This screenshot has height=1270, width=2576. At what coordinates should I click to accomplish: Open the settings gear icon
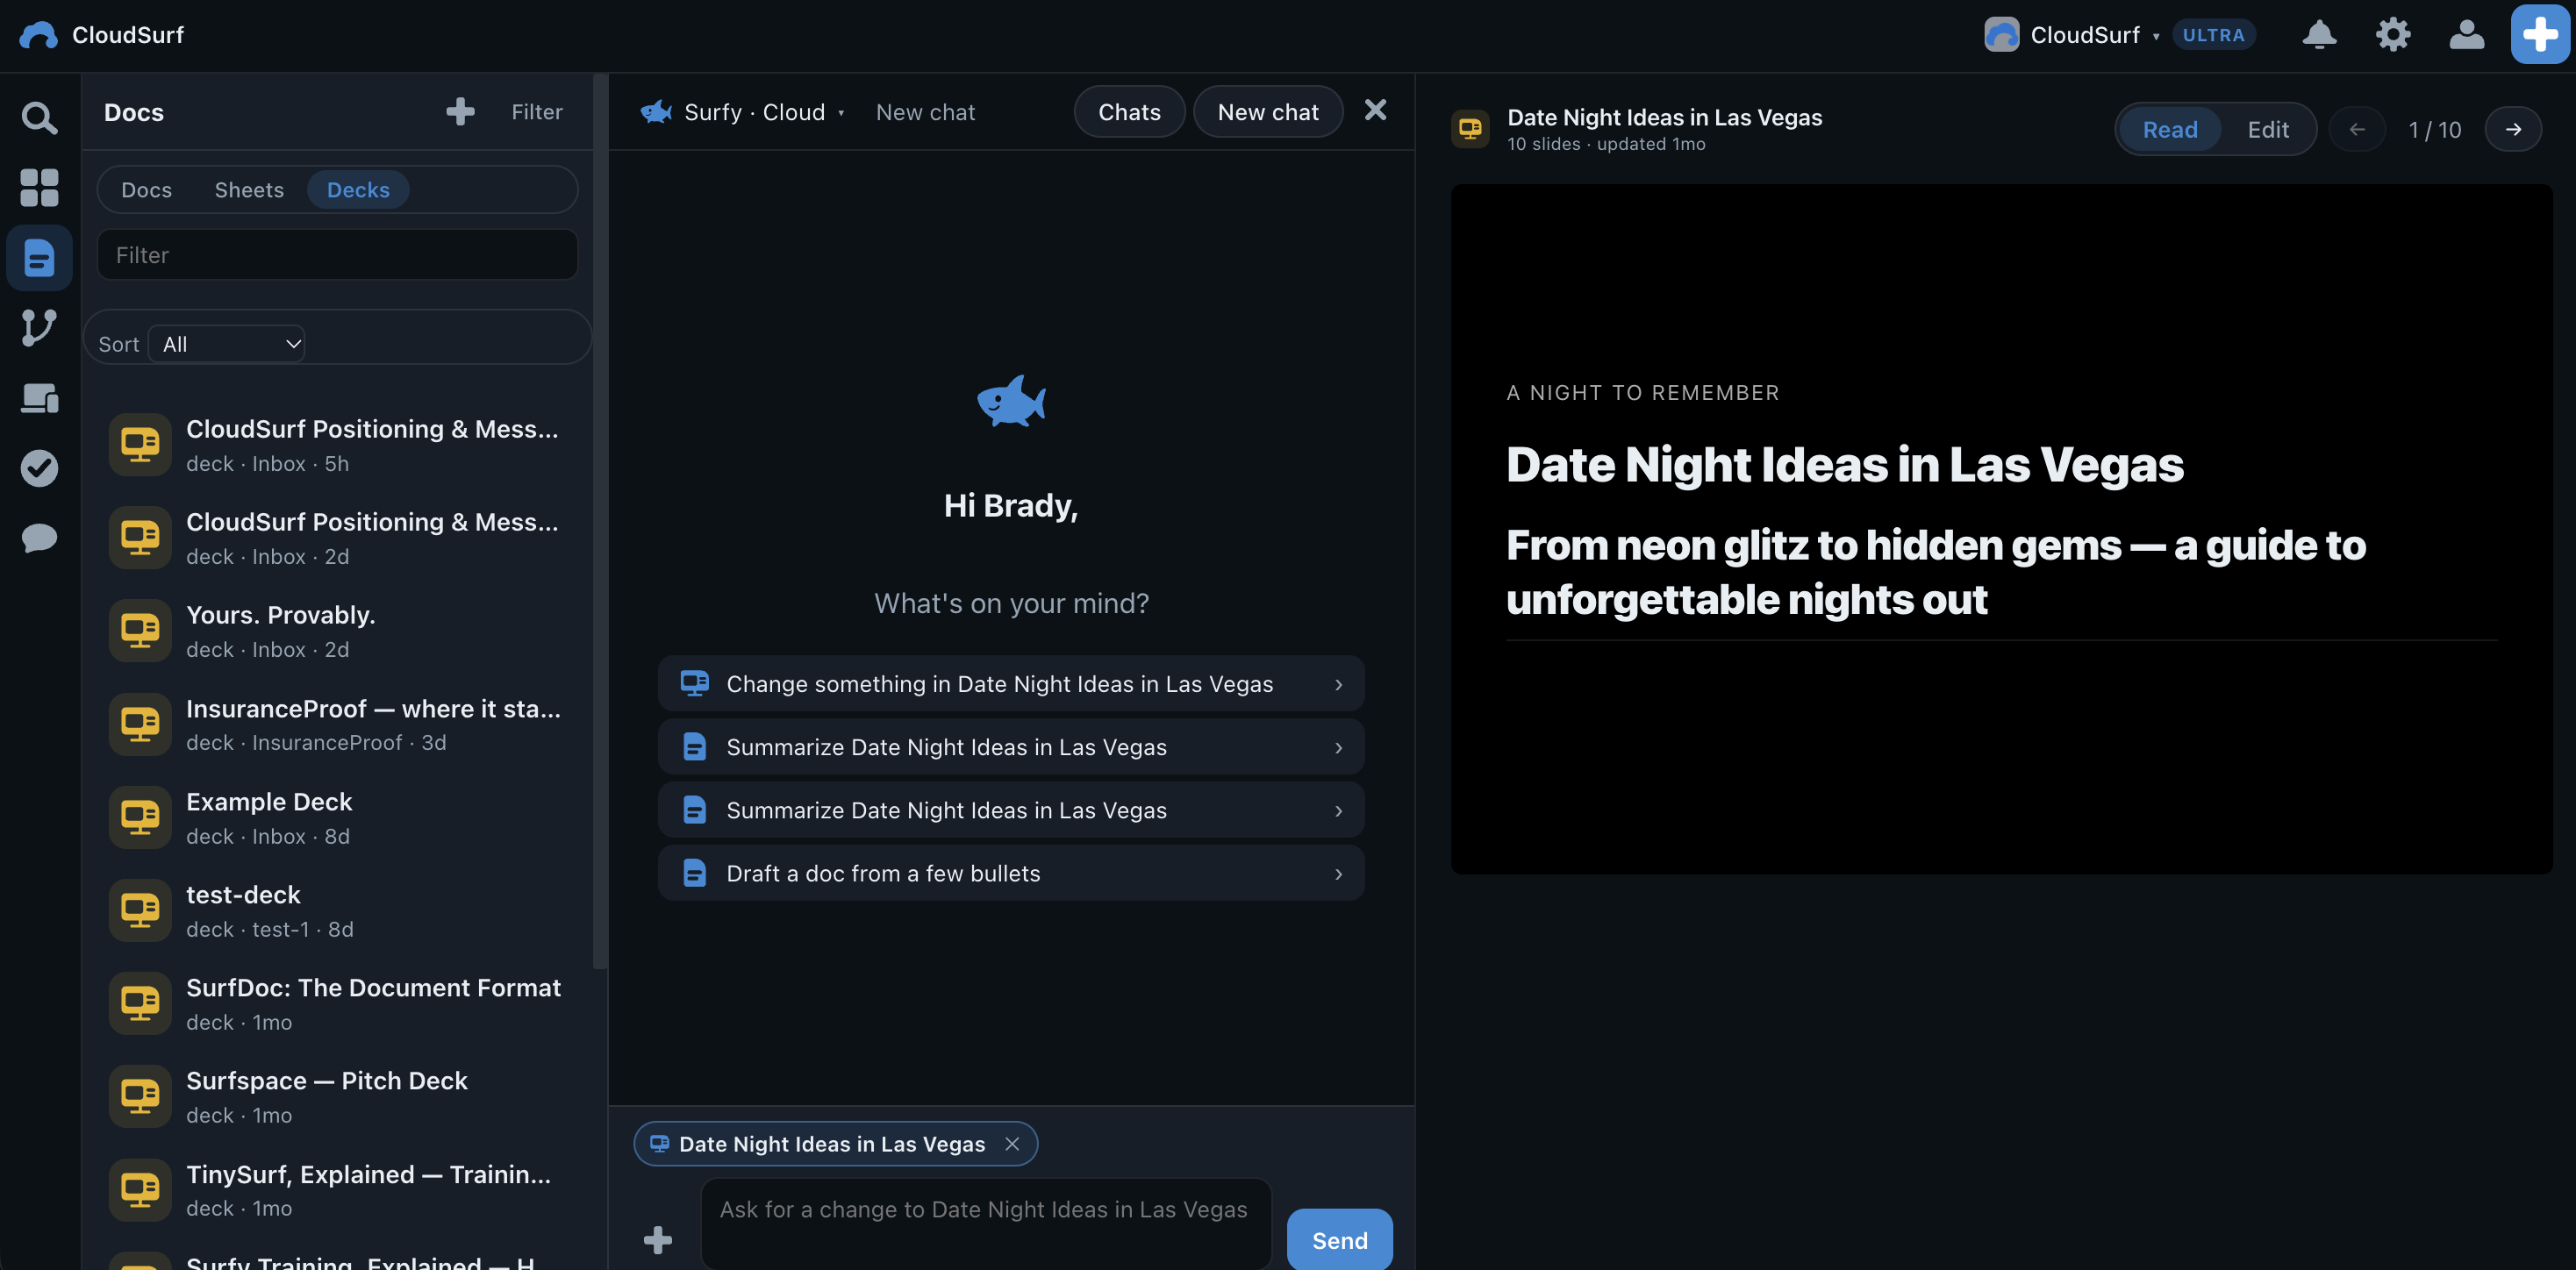2393,35
